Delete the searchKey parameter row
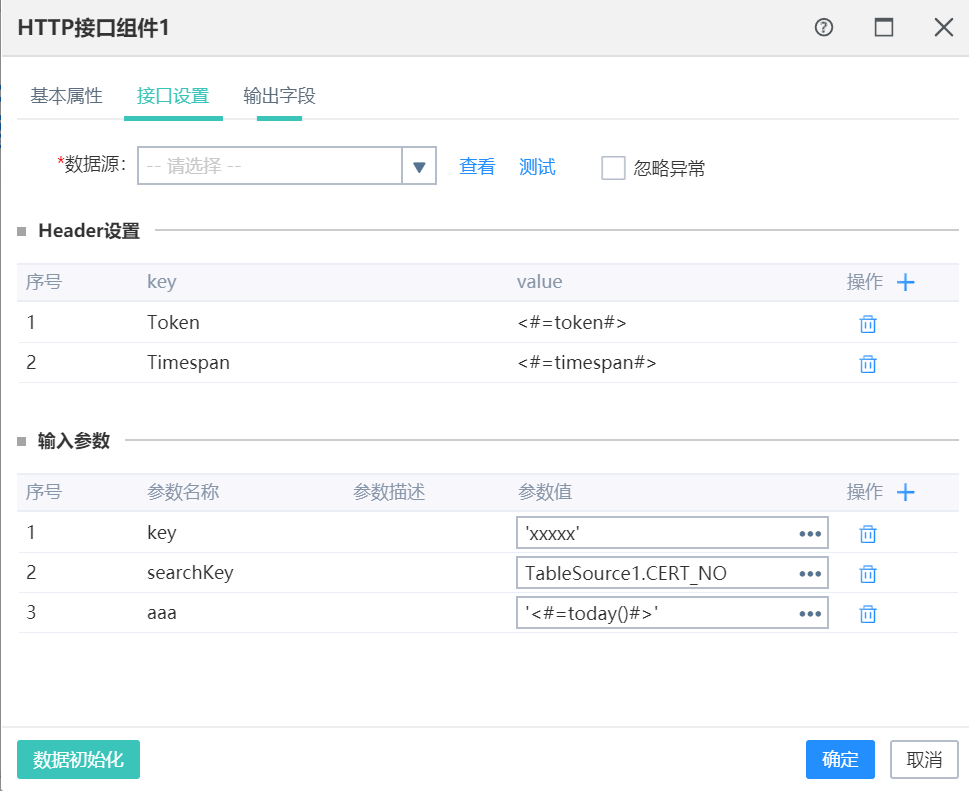This screenshot has width=969, height=791. click(868, 573)
